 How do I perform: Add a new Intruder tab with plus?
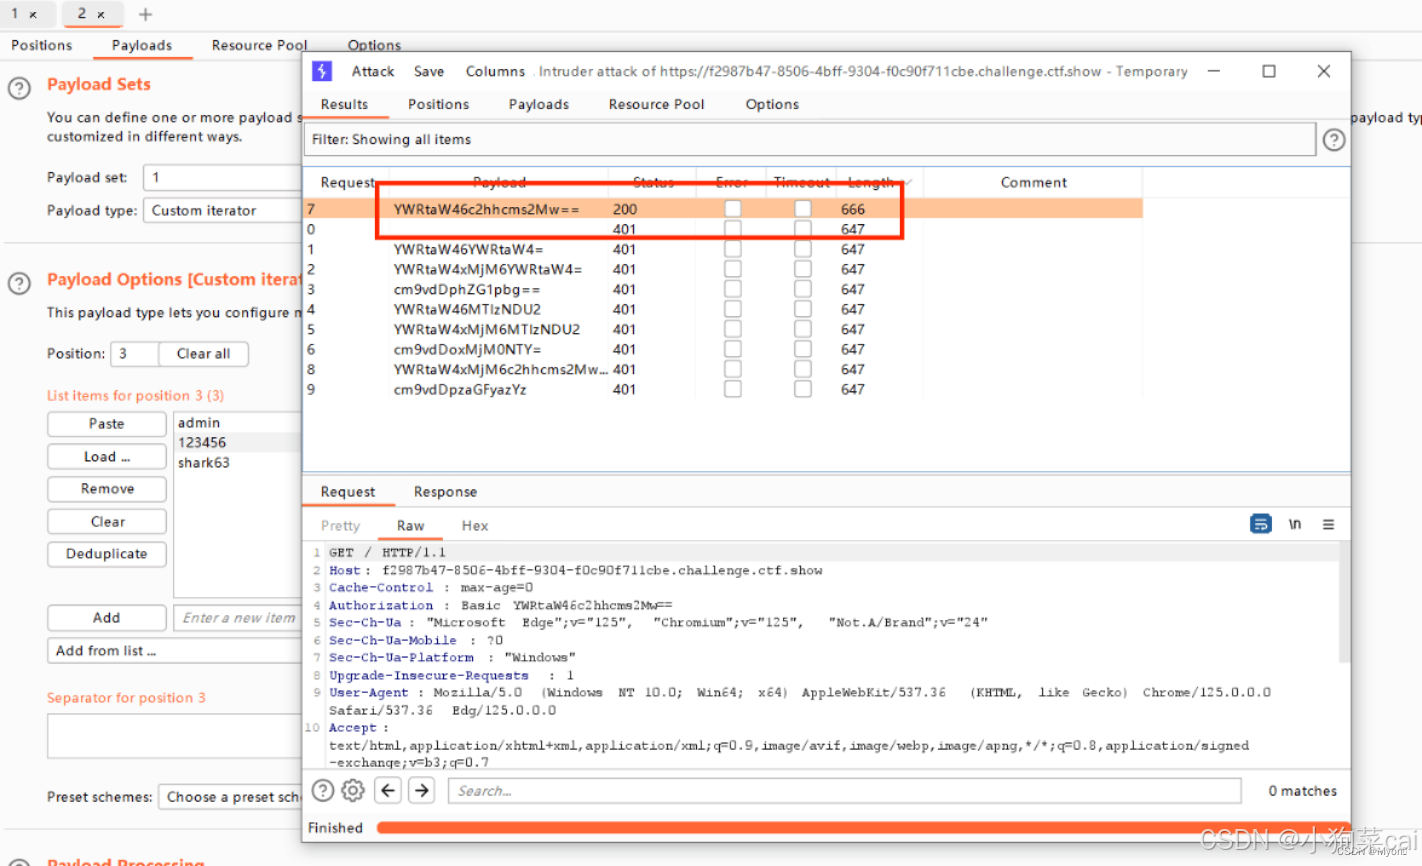click(145, 14)
